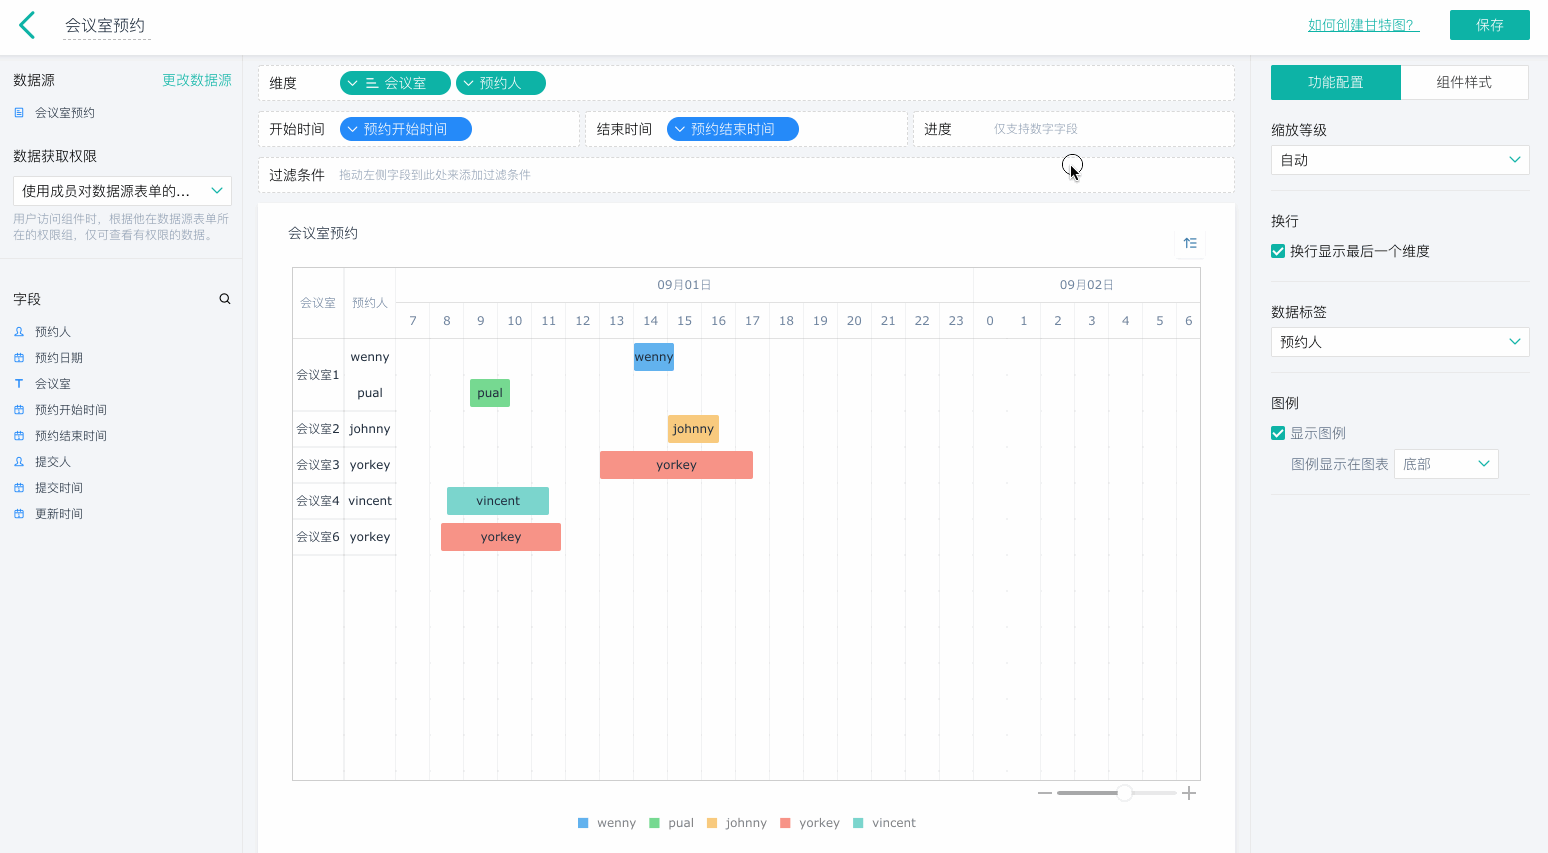
Task: Click the Gantt zoom slider handle
Action: (1125, 793)
